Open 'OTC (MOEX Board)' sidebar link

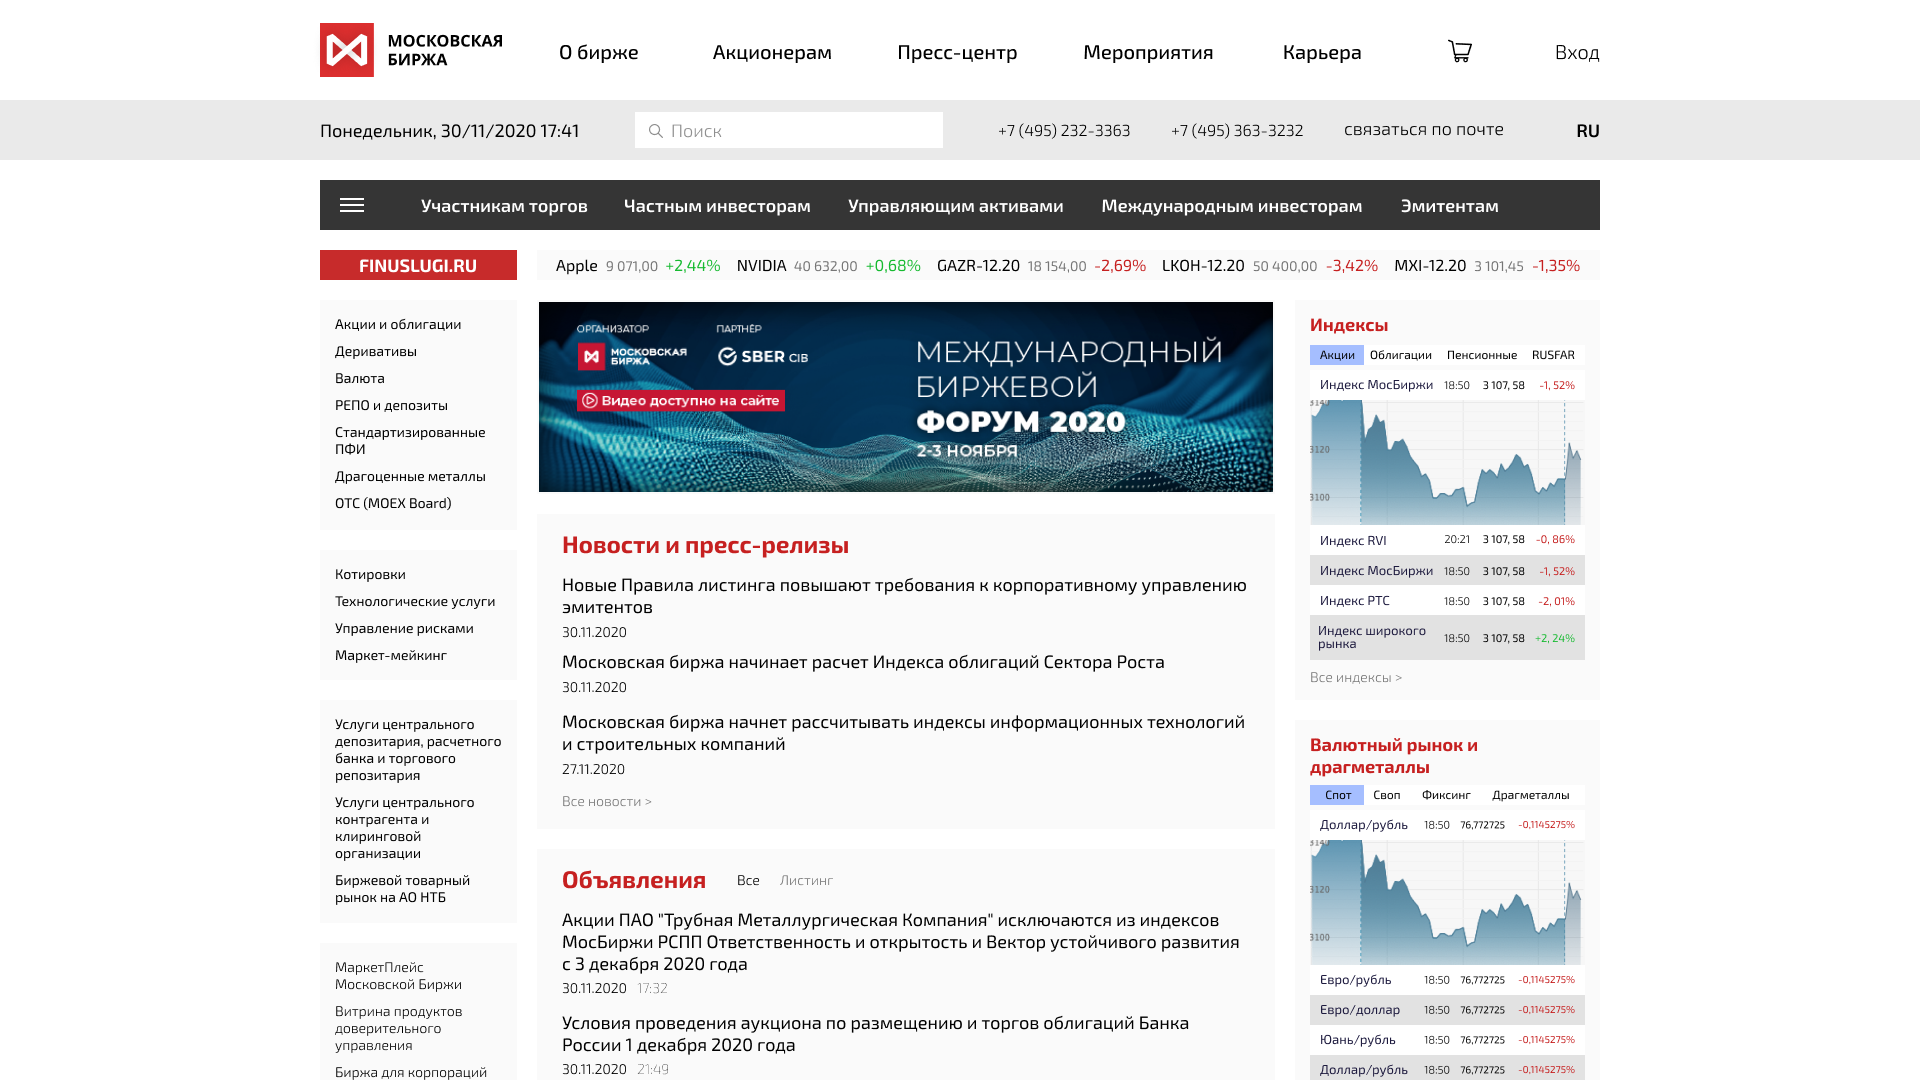393,503
